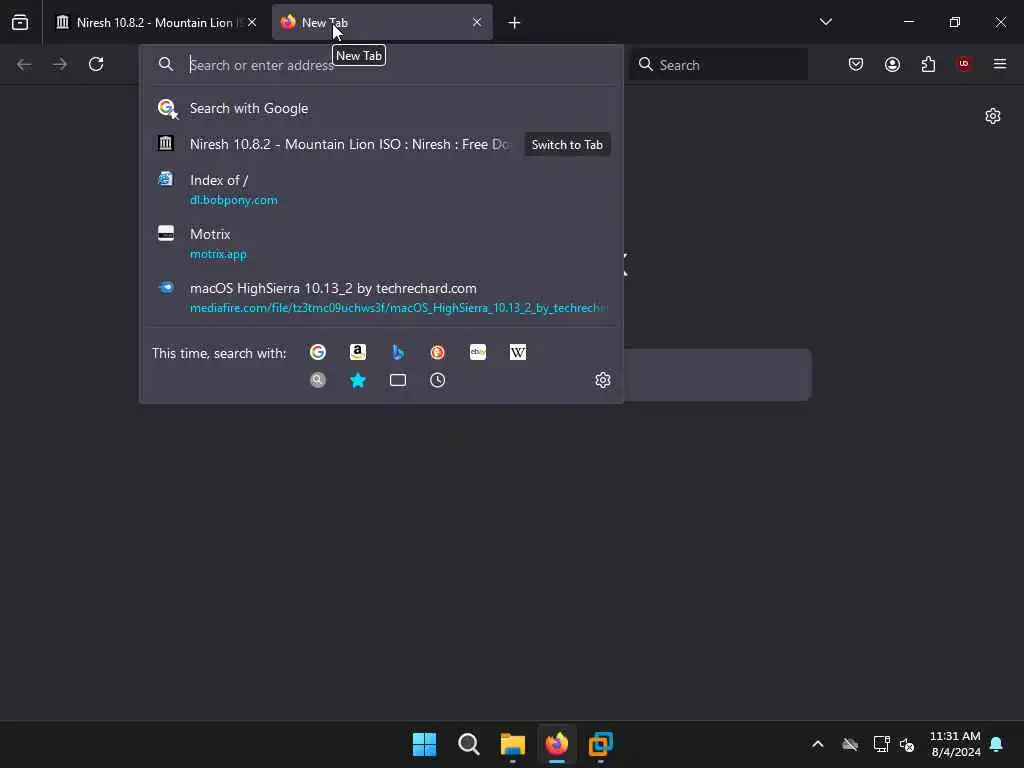Open the network status tray icon
Viewport: 1024px width, 768px height.
(x=881, y=744)
